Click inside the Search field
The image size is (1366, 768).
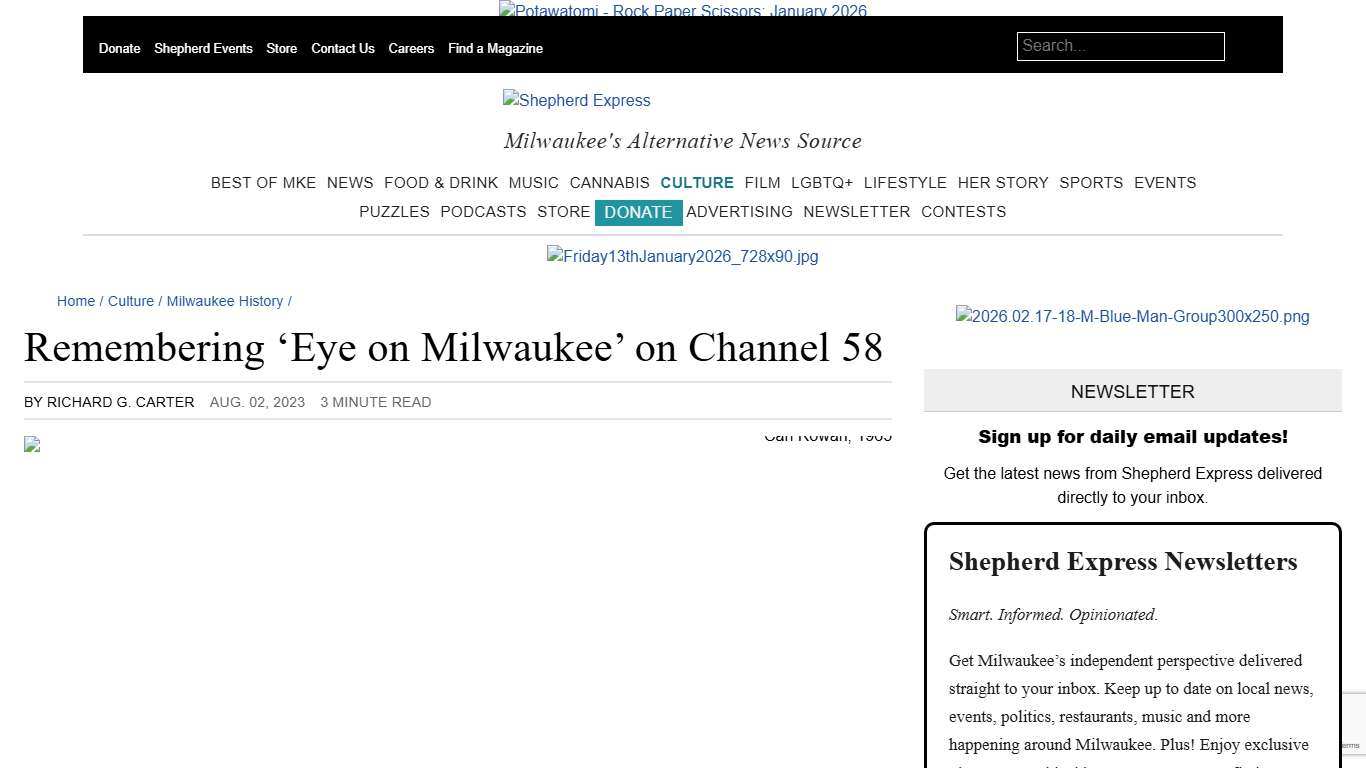(x=1120, y=46)
